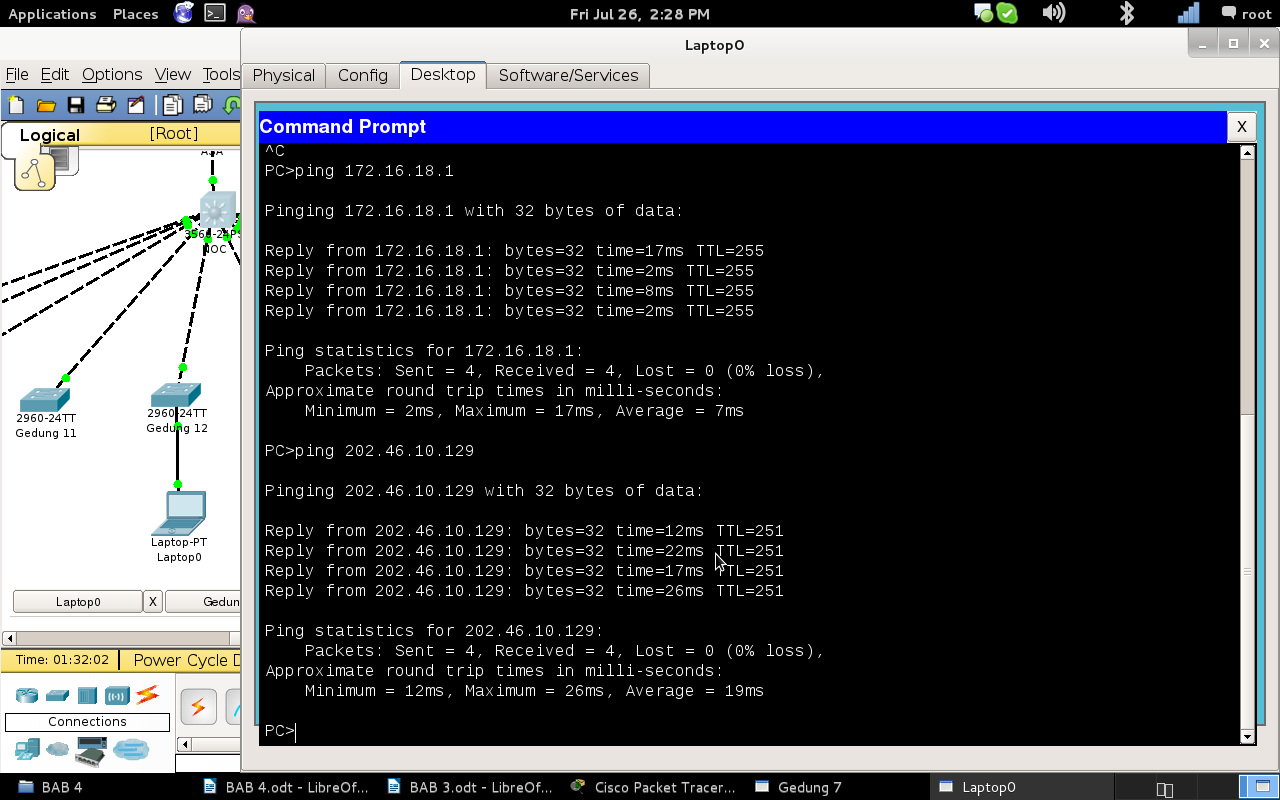Select the Routers device category icon

pyautogui.click(x=26, y=695)
